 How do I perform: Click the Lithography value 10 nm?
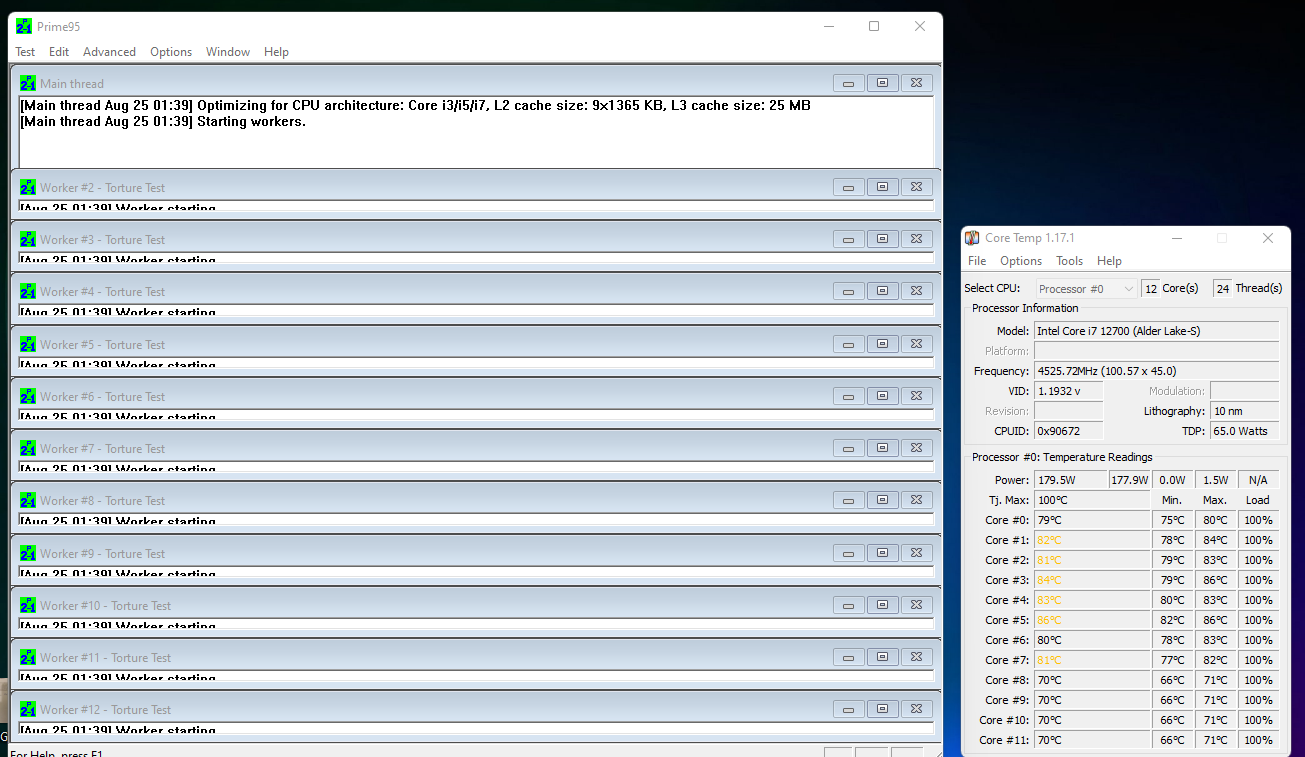[x=1244, y=411]
